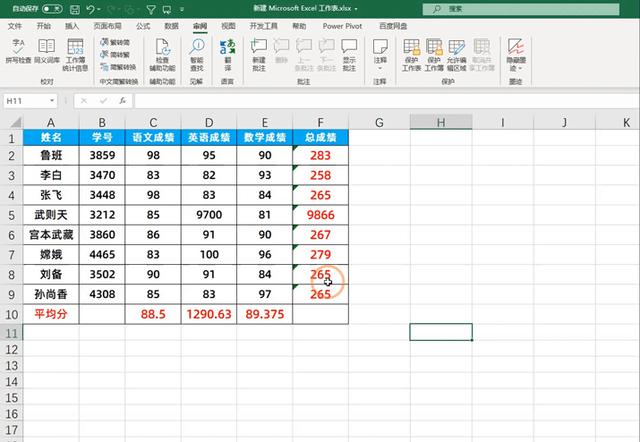
Task: Click 繁转简 traditional to simplified button
Action: pos(115,43)
